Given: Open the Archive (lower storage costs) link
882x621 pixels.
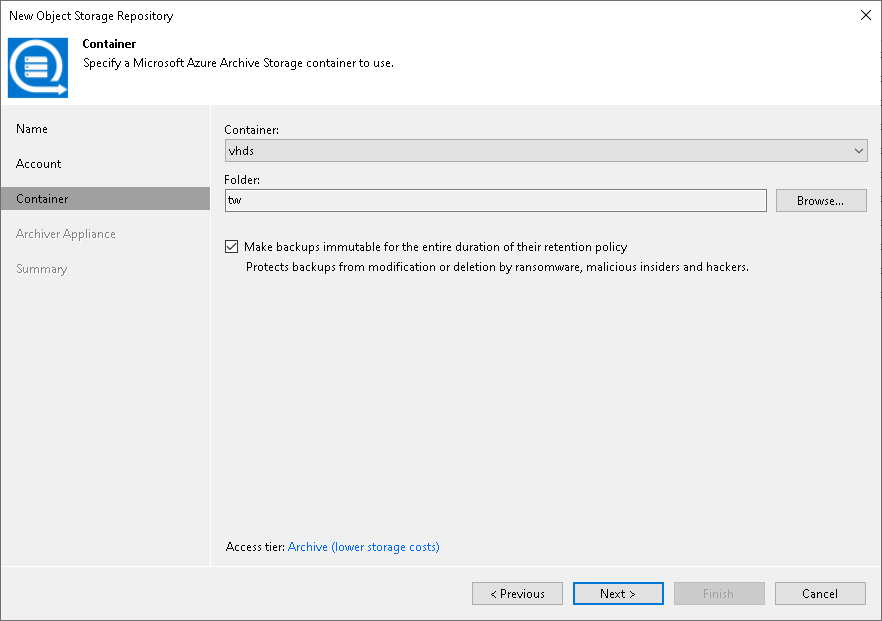Looking at the screenshot, I should click(x=363, y=547).
